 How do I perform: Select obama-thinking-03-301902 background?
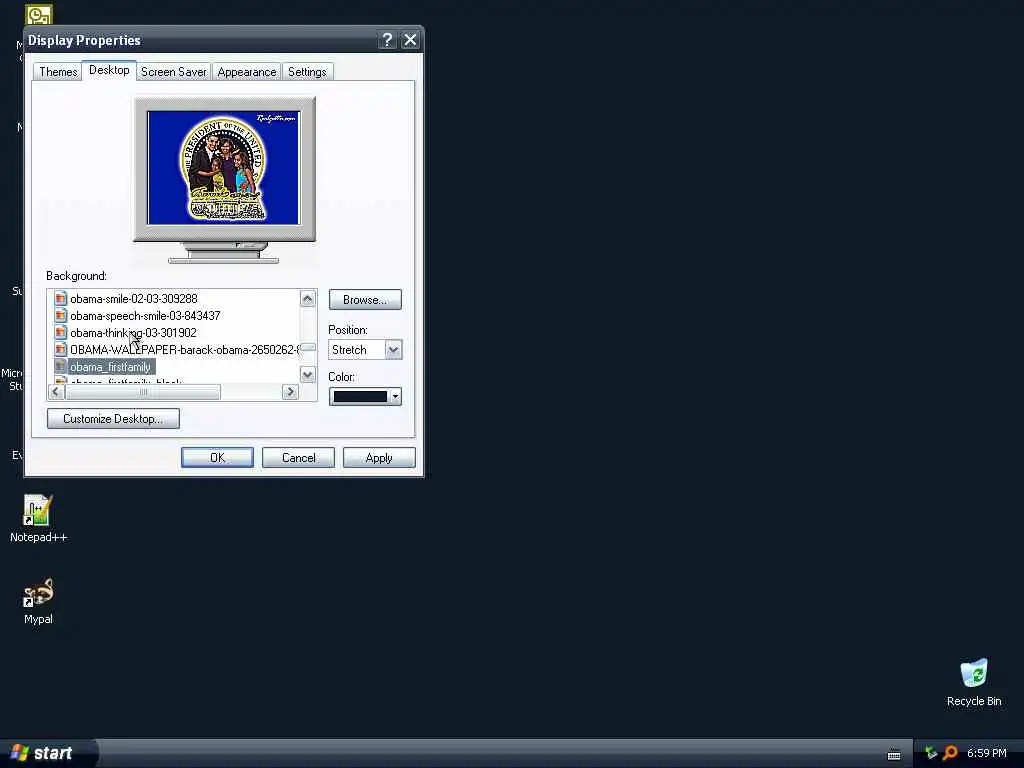(x=133, y=332)
